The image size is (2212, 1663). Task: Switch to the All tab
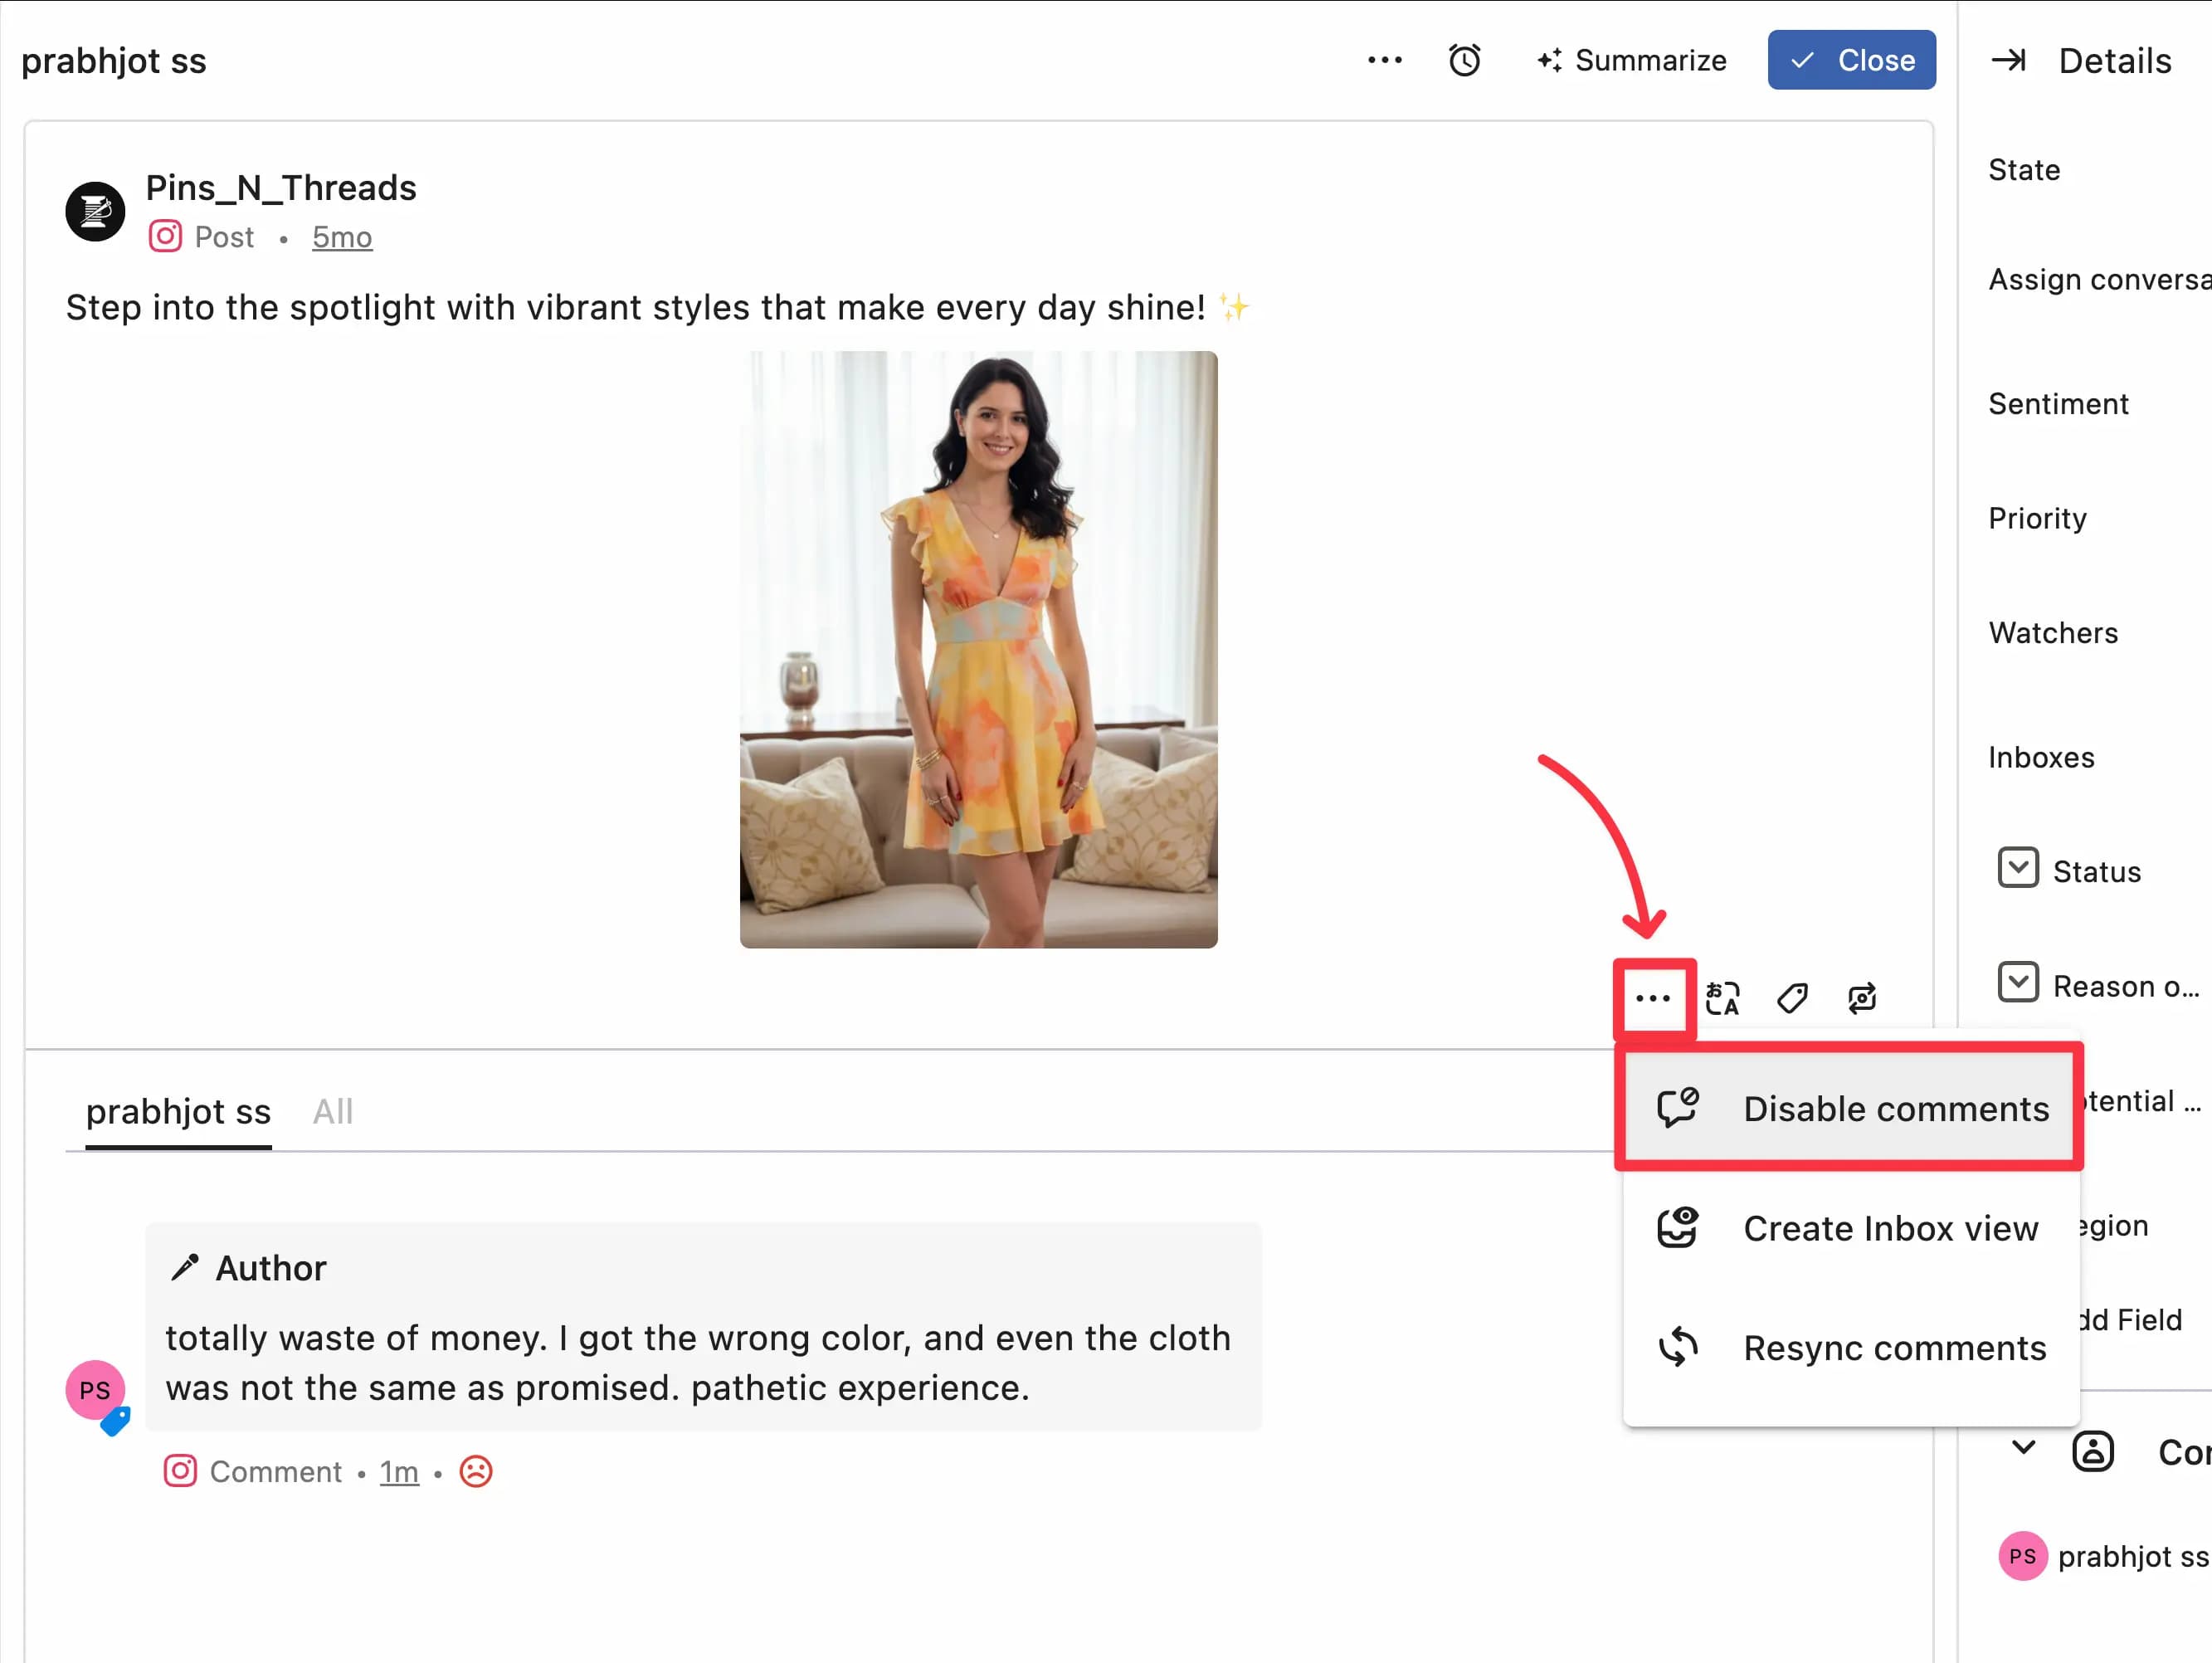[x=333, y=1112]
